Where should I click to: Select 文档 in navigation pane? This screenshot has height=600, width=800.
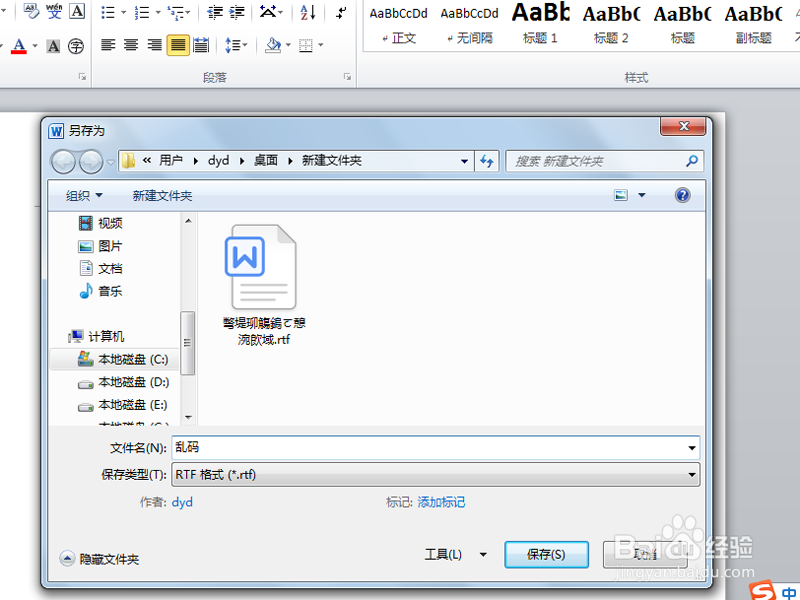pos(101,268)
